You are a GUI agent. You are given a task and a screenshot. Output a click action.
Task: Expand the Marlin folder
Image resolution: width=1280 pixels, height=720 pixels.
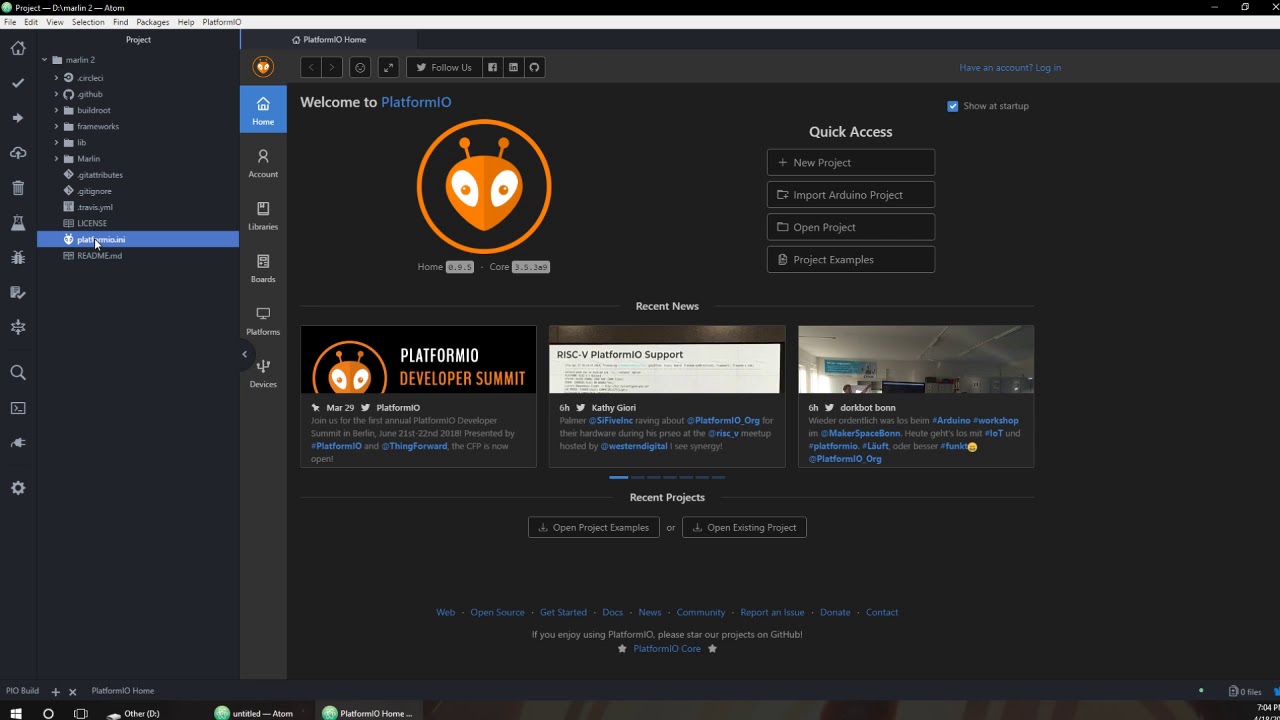click(56, 158)
